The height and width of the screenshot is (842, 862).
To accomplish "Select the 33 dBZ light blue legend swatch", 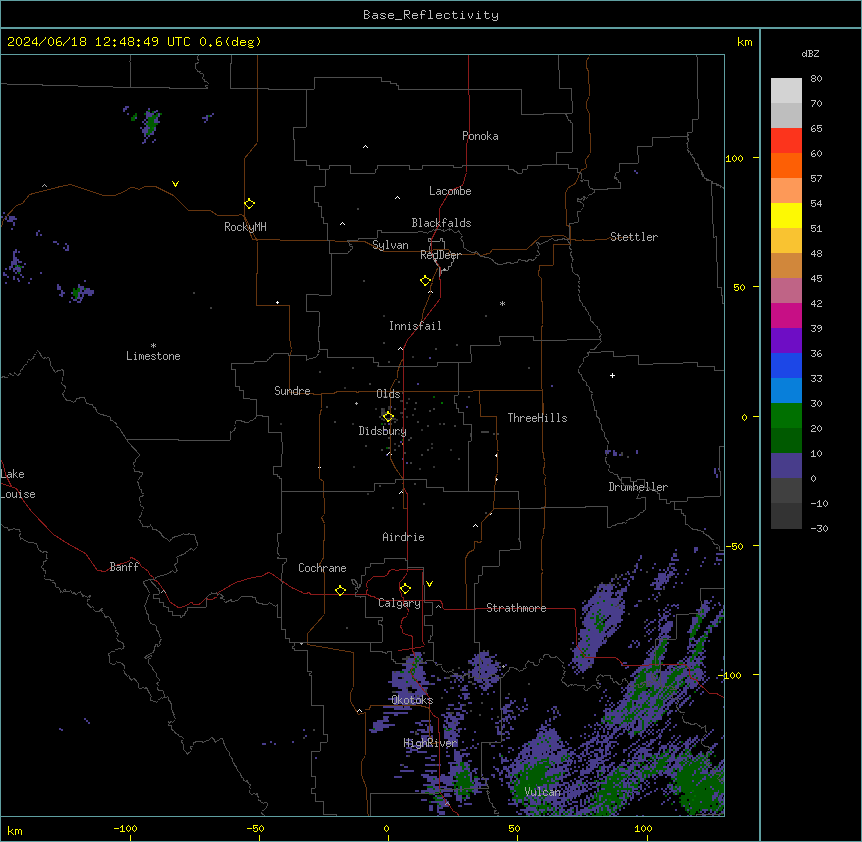I will coord(786,390).
